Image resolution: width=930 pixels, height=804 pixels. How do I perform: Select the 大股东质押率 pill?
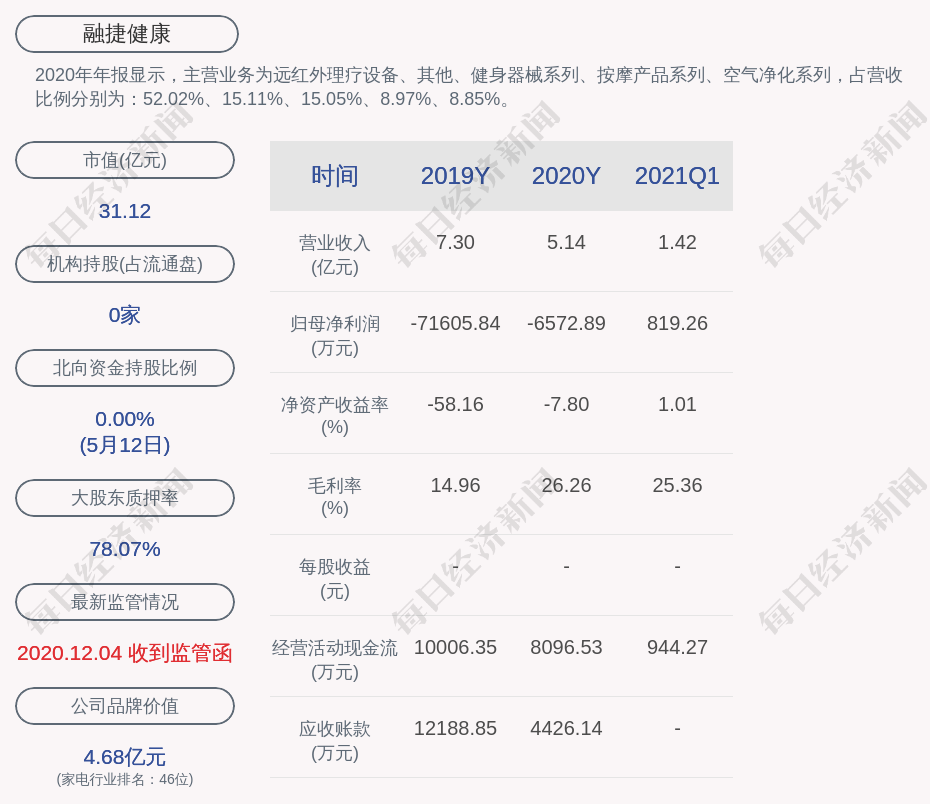coord(125,498)
